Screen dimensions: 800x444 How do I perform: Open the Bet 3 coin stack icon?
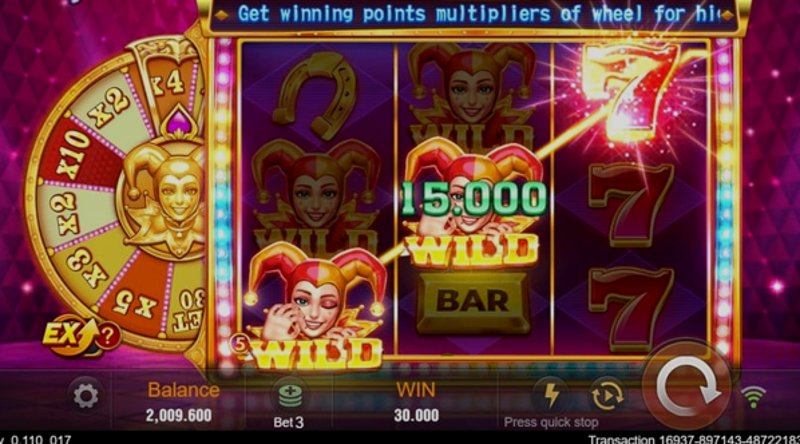click(290, 396)
